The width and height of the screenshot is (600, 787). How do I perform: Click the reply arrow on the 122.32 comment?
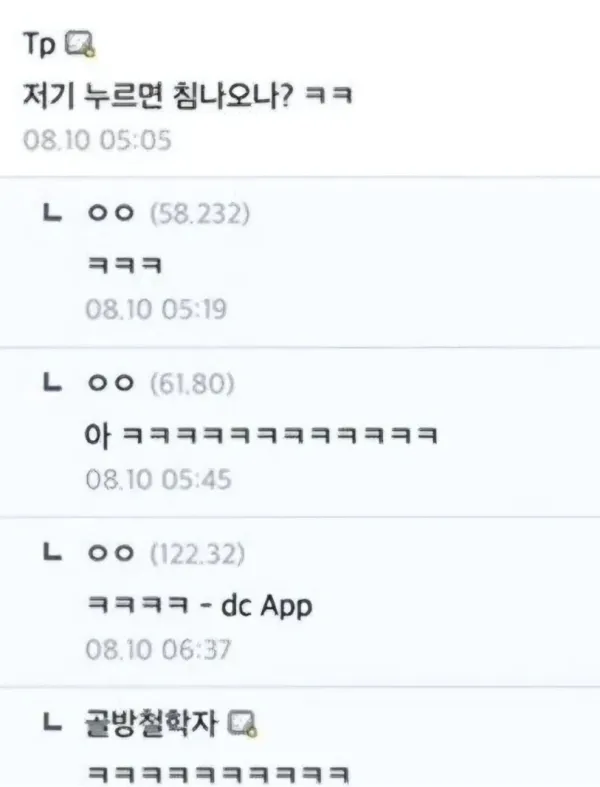pos(52,553)
